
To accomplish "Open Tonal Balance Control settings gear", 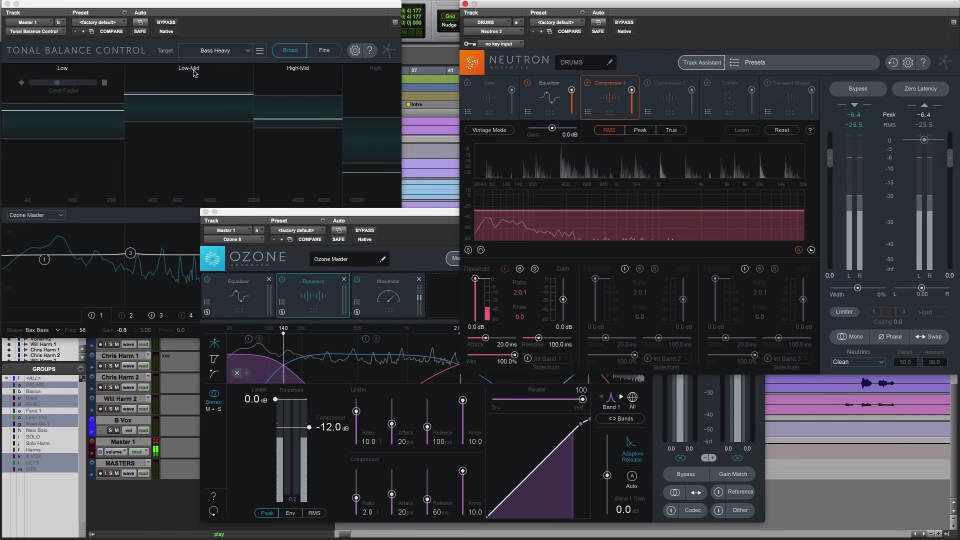I will tap(354, 50).
